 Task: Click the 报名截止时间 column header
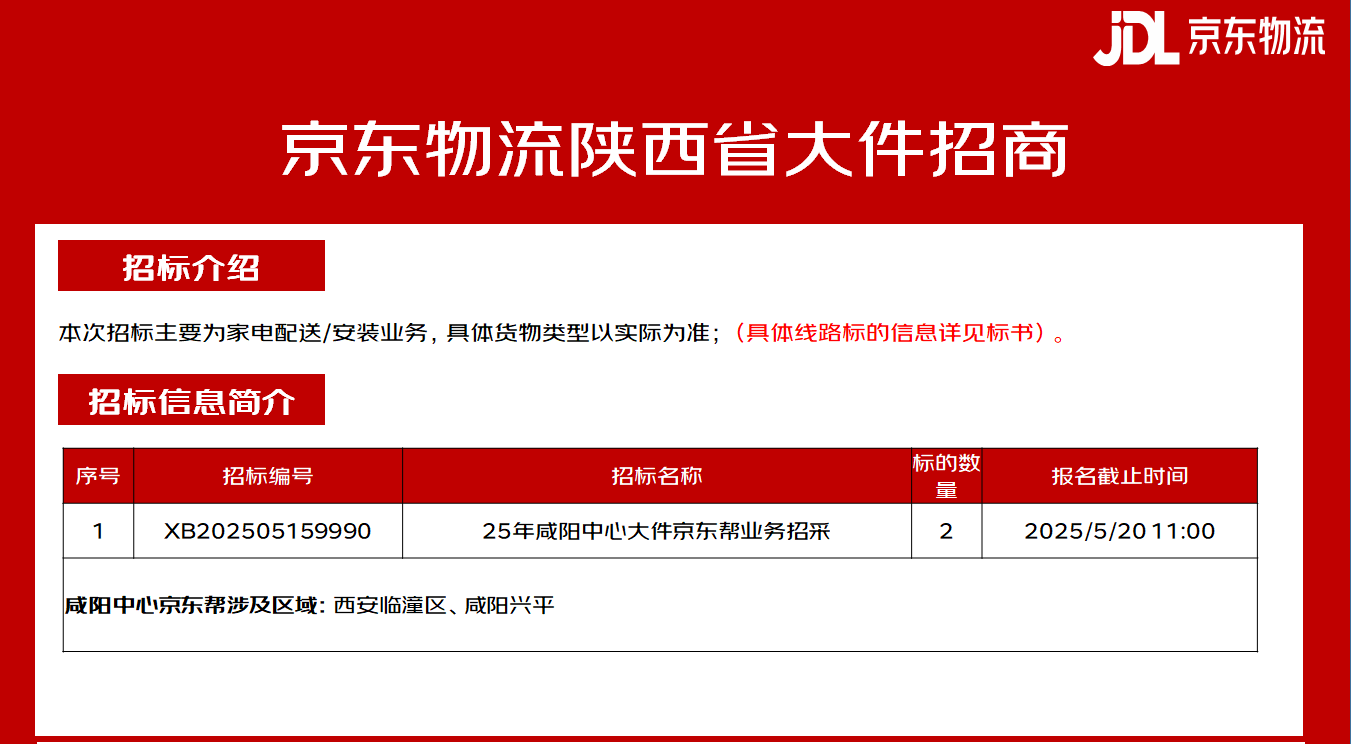click(1120, 476)
